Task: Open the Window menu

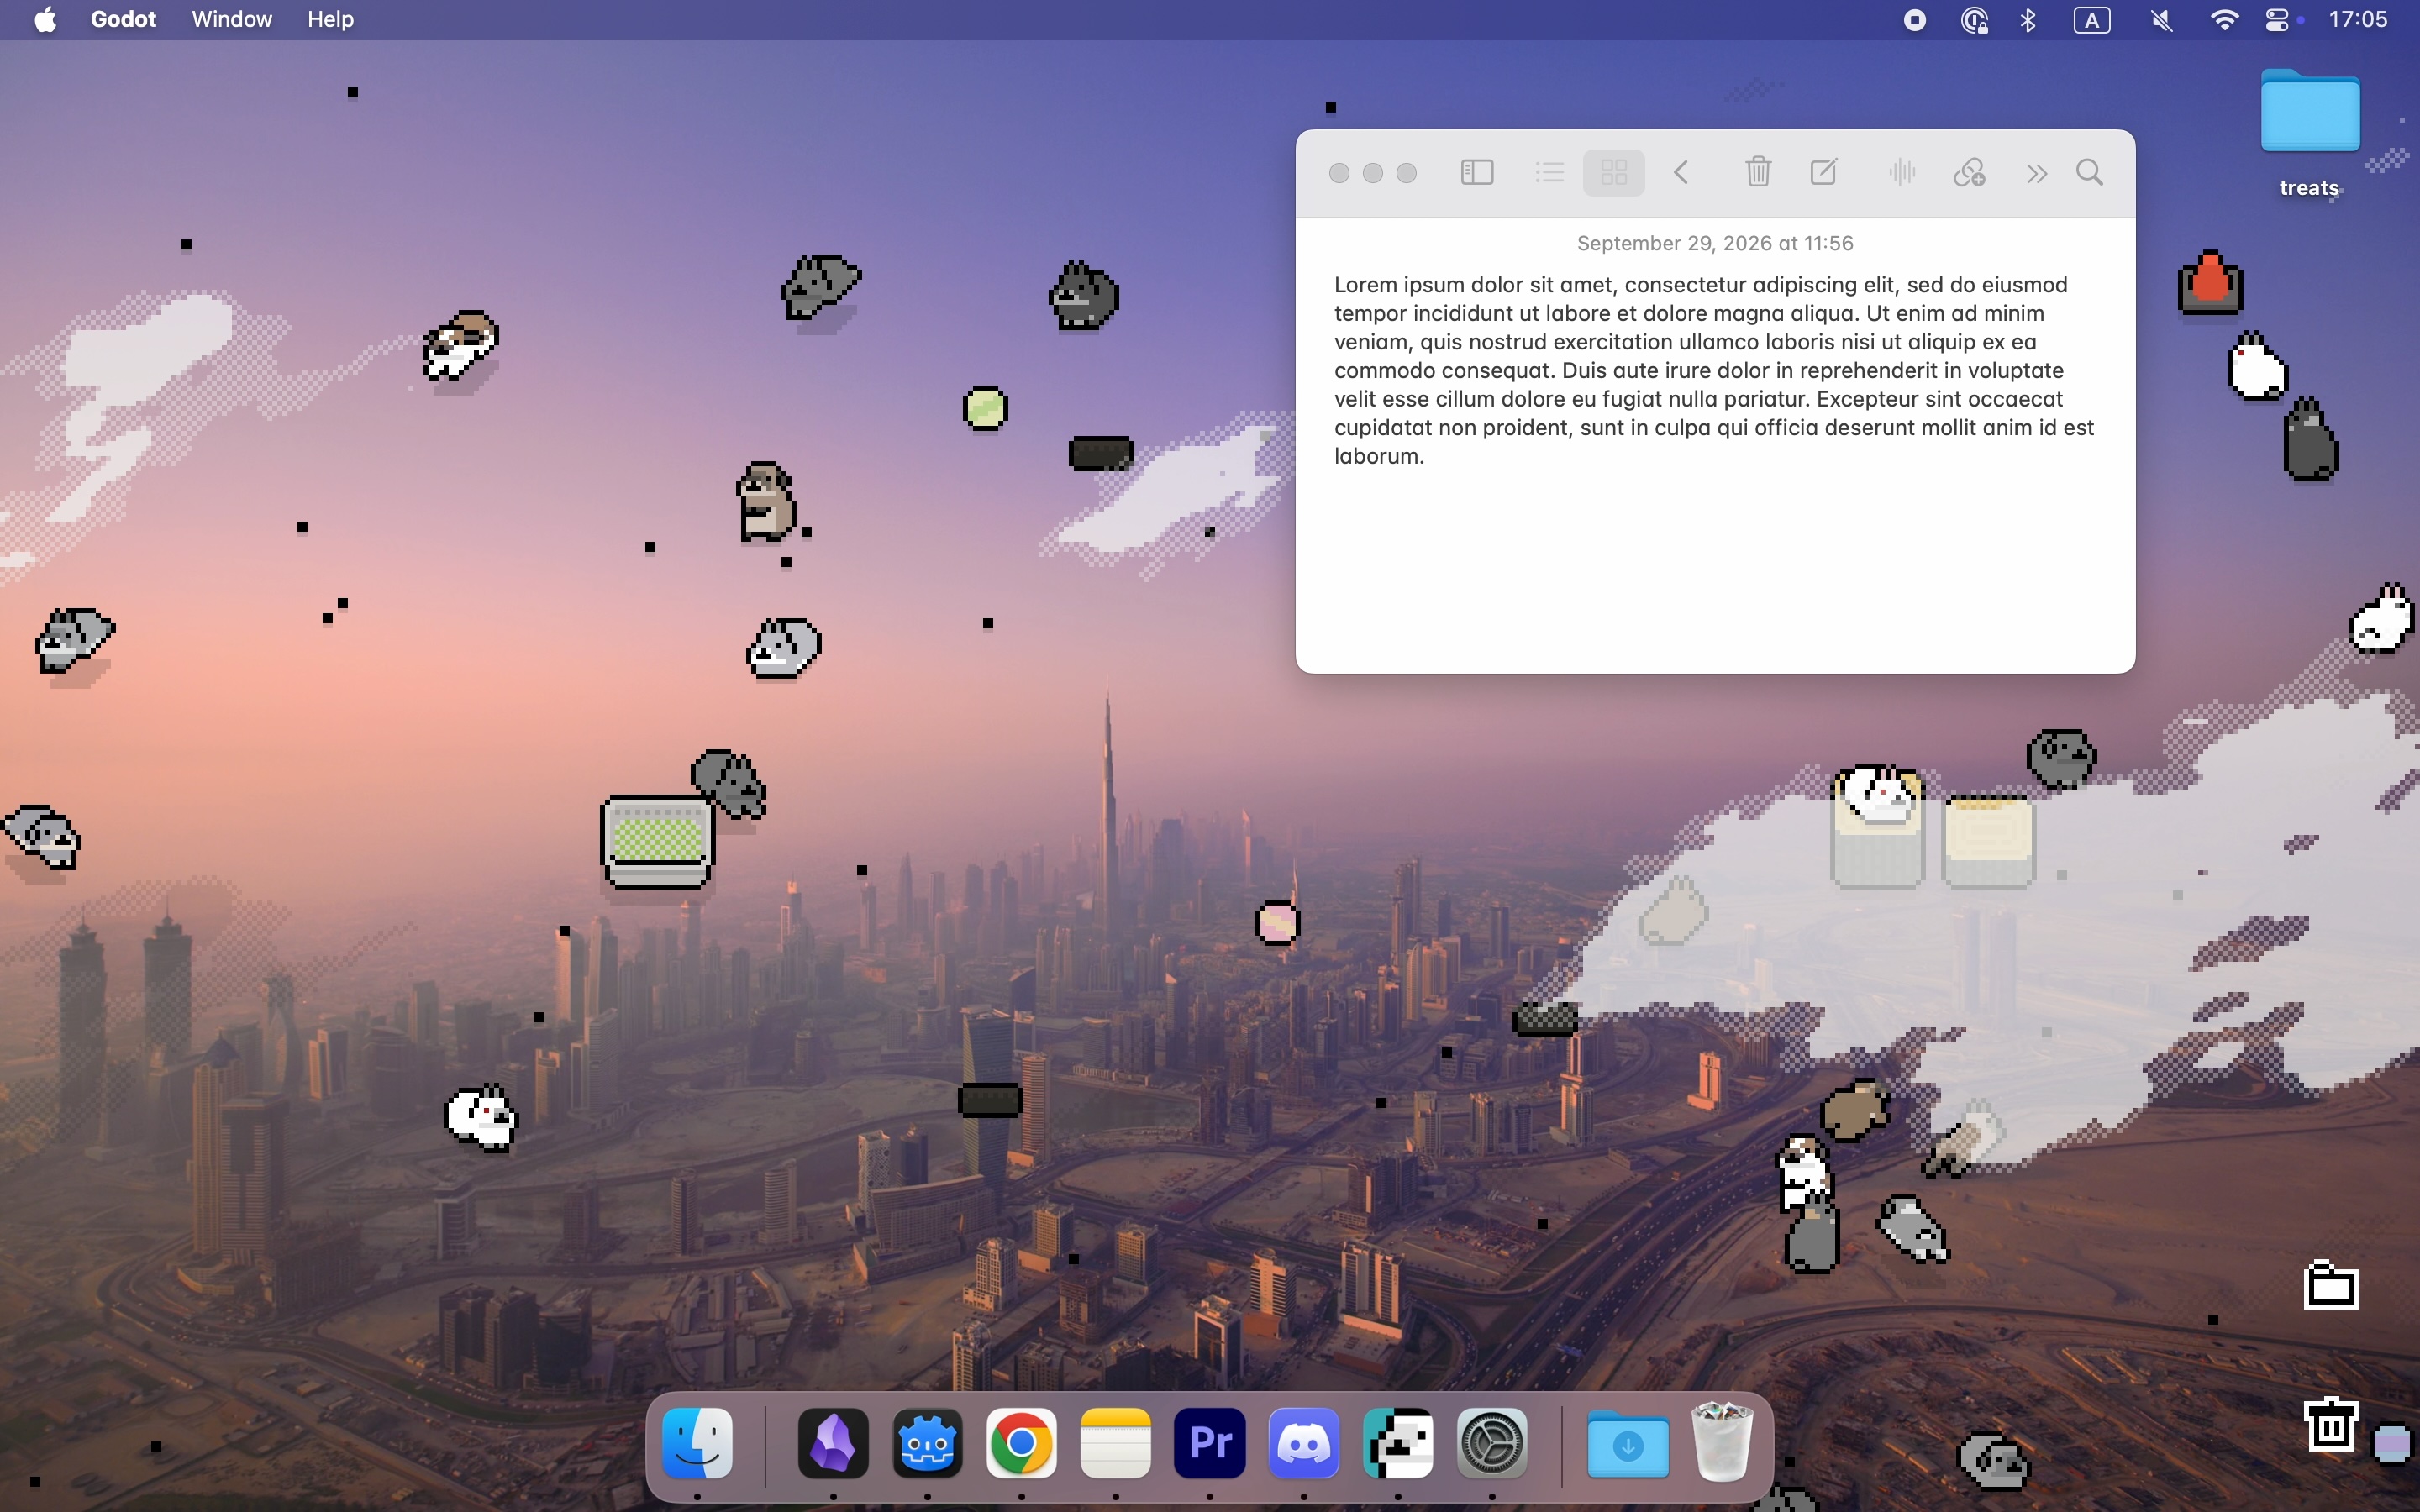Action: click(232, 20)
